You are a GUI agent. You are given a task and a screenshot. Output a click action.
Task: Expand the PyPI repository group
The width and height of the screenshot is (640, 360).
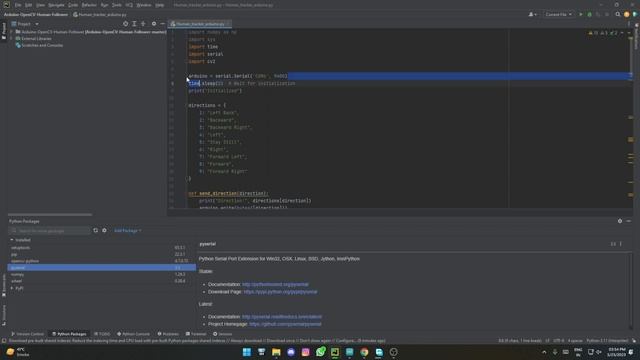pyautogui.click(x=12, y=288)
